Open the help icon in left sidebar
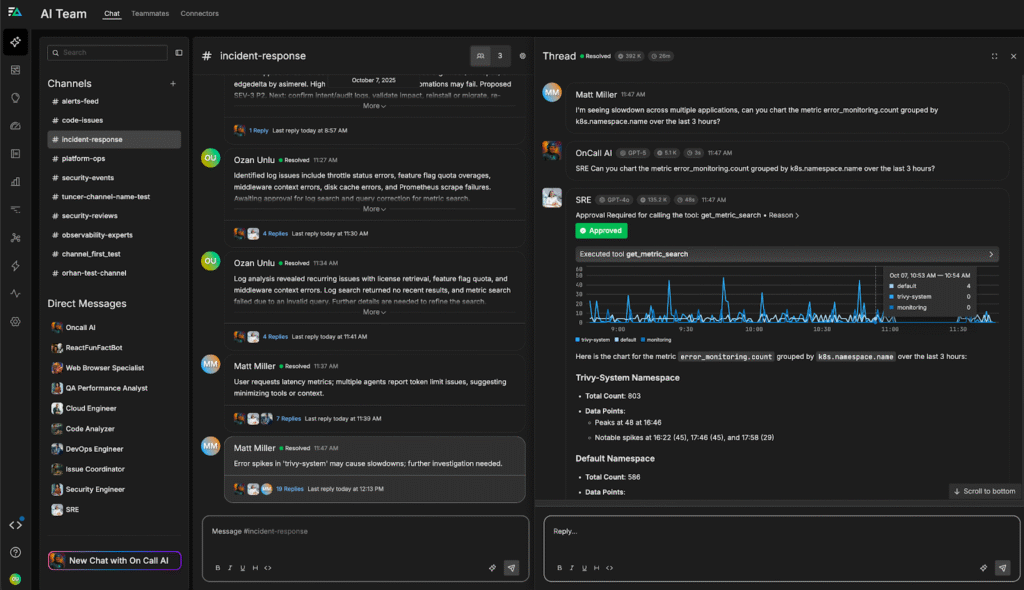1024x590 pixels. click(x=15, y=552)
